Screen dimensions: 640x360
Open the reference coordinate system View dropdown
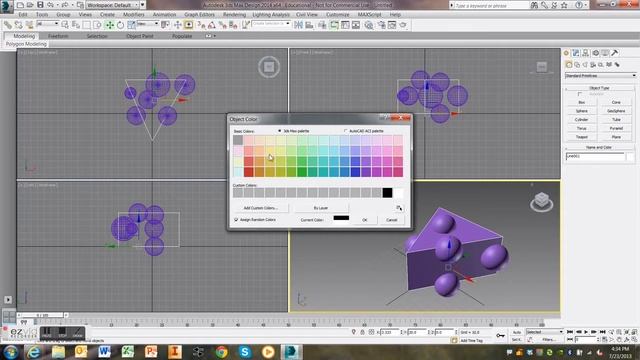click(x=147, y=24)
